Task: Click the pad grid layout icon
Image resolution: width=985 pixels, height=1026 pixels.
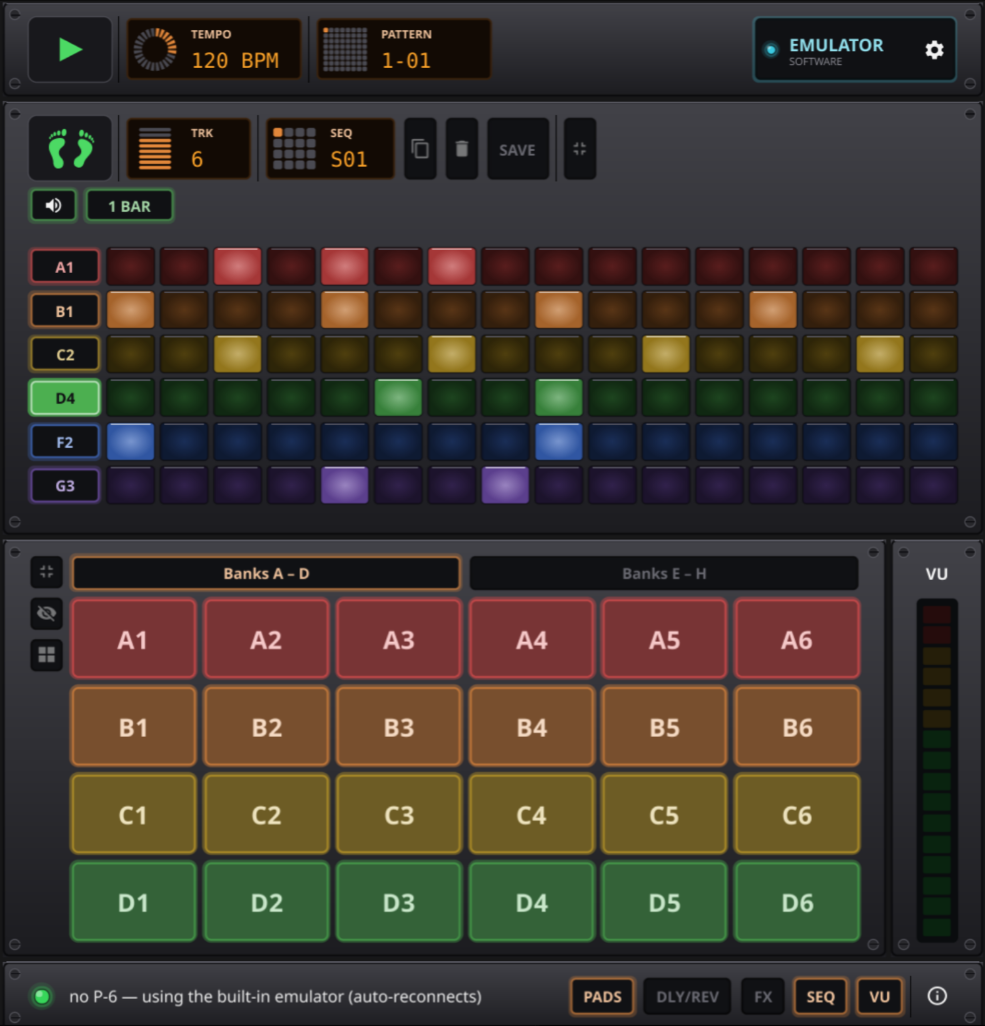Action: coord(46,654)
